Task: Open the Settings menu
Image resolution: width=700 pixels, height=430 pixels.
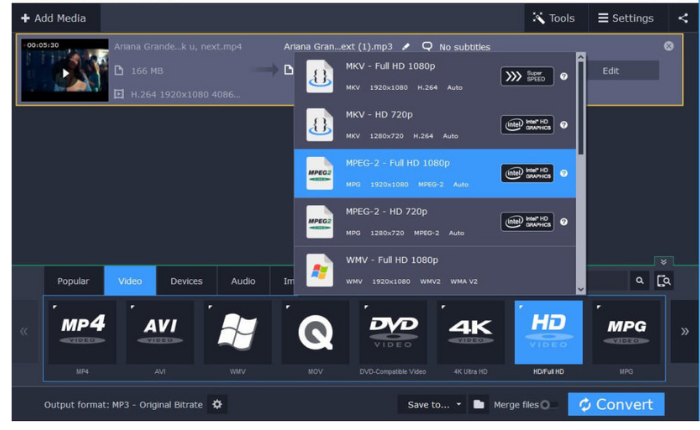Action: tap(626, 18)
